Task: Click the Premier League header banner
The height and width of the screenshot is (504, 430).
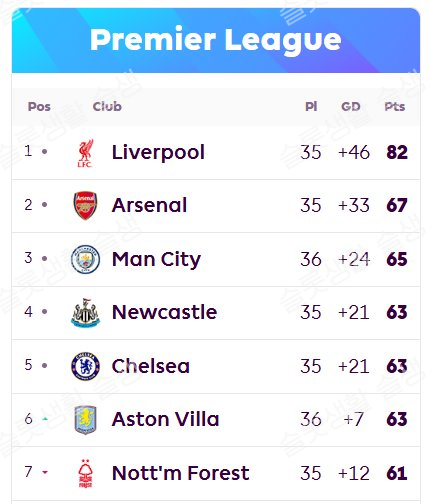Action: click(x=216, y=40)
